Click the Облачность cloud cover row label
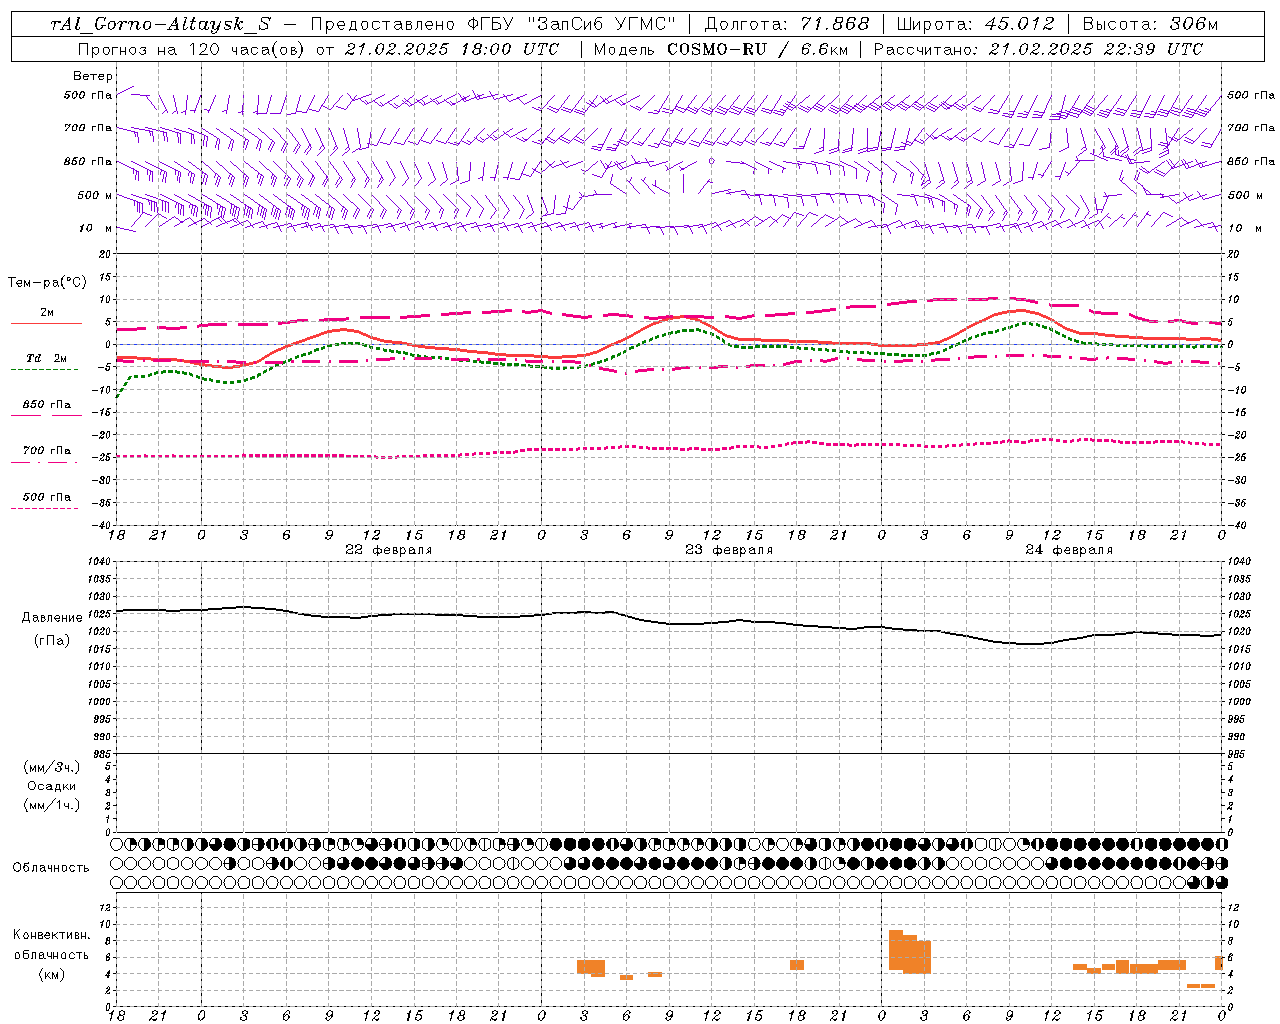Screen dimensions: 1280x1024 coord(51,868)
